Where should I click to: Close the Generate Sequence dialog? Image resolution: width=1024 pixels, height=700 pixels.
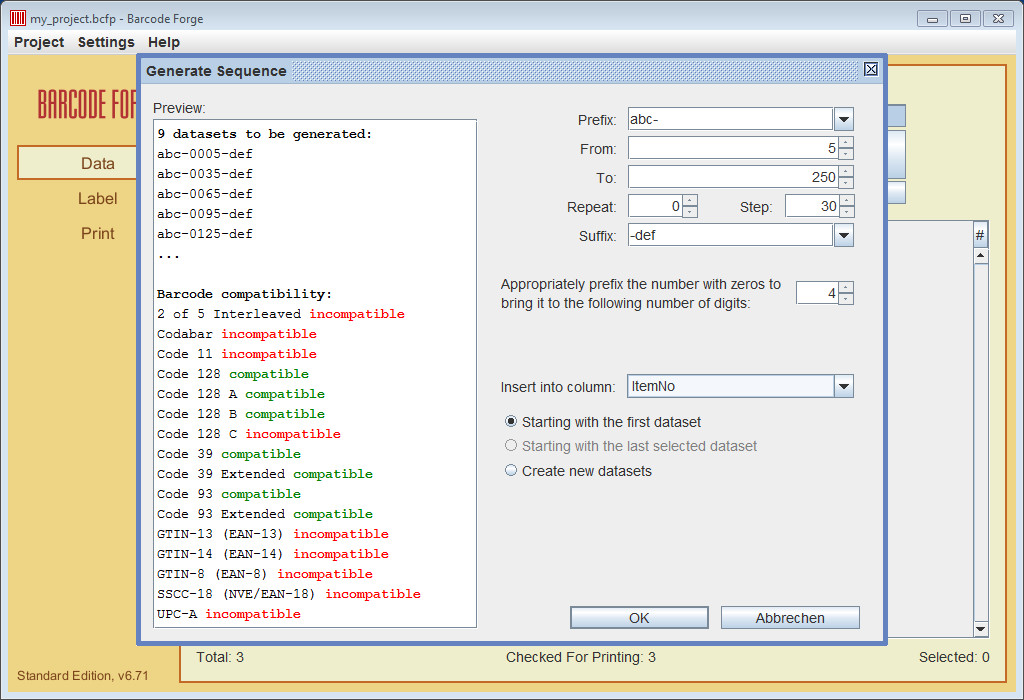click(870, 69)
